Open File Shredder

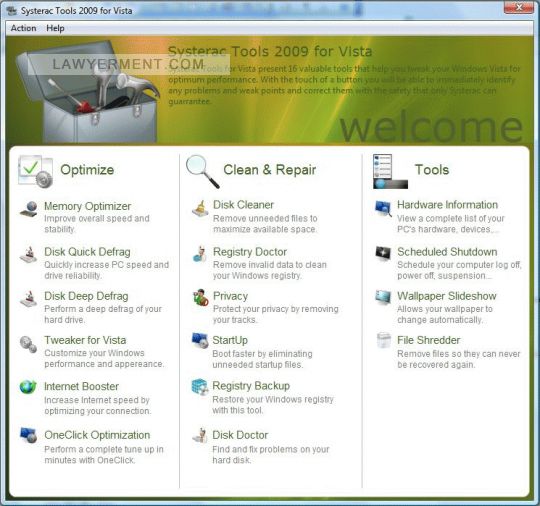(428, 340)
